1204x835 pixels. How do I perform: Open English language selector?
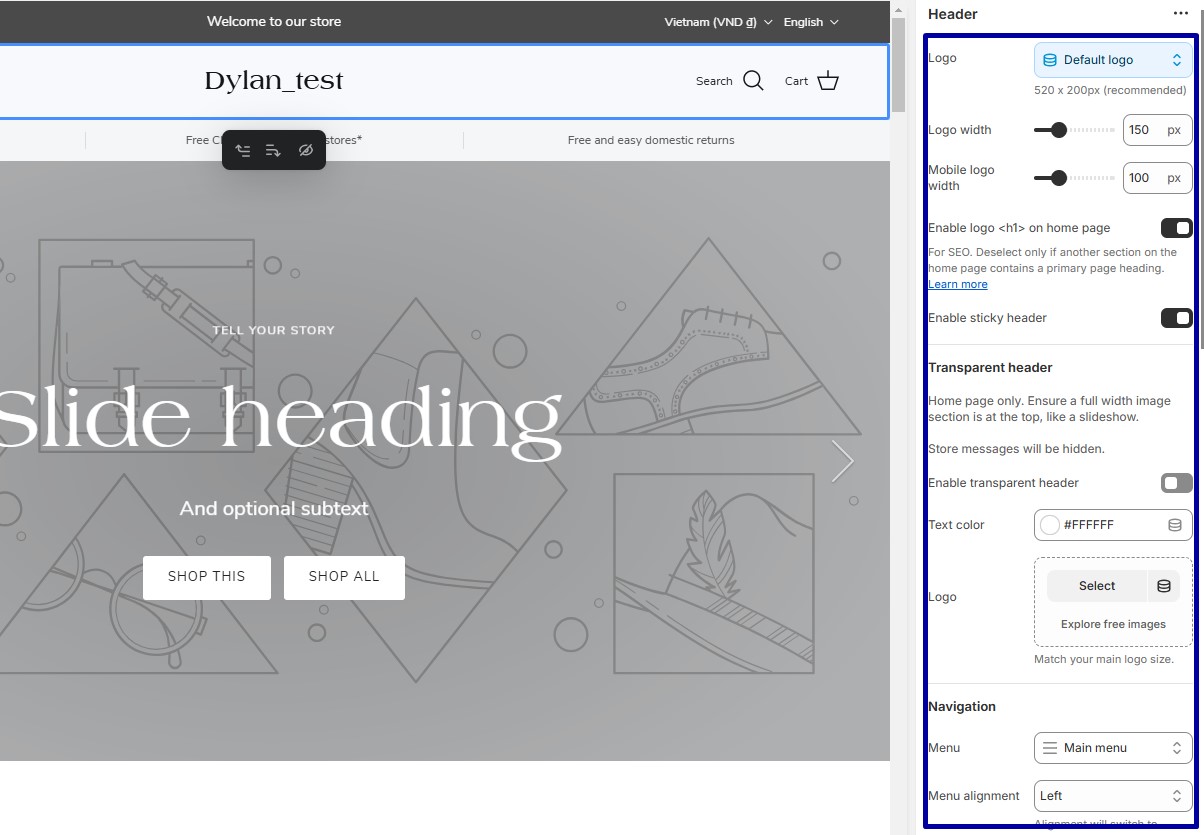coord(811,22)
